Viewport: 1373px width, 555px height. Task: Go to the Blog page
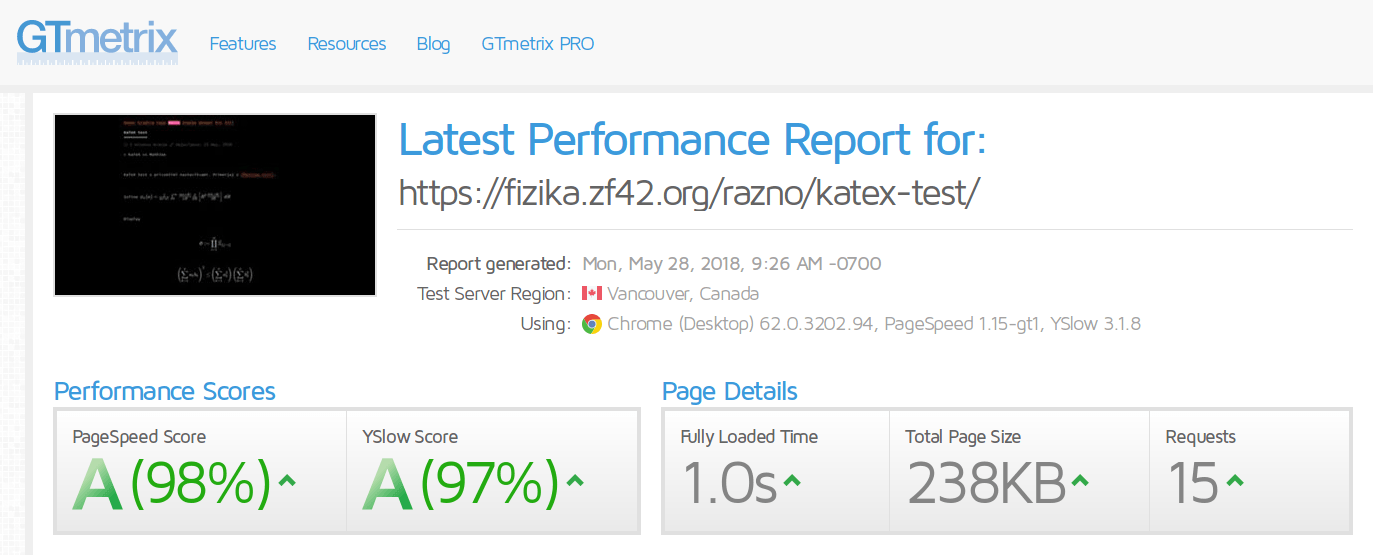pos(433,44)
